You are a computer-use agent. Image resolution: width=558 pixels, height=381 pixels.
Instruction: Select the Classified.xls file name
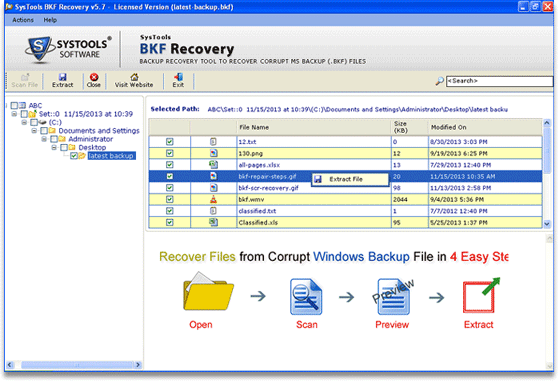click(258, 223)
